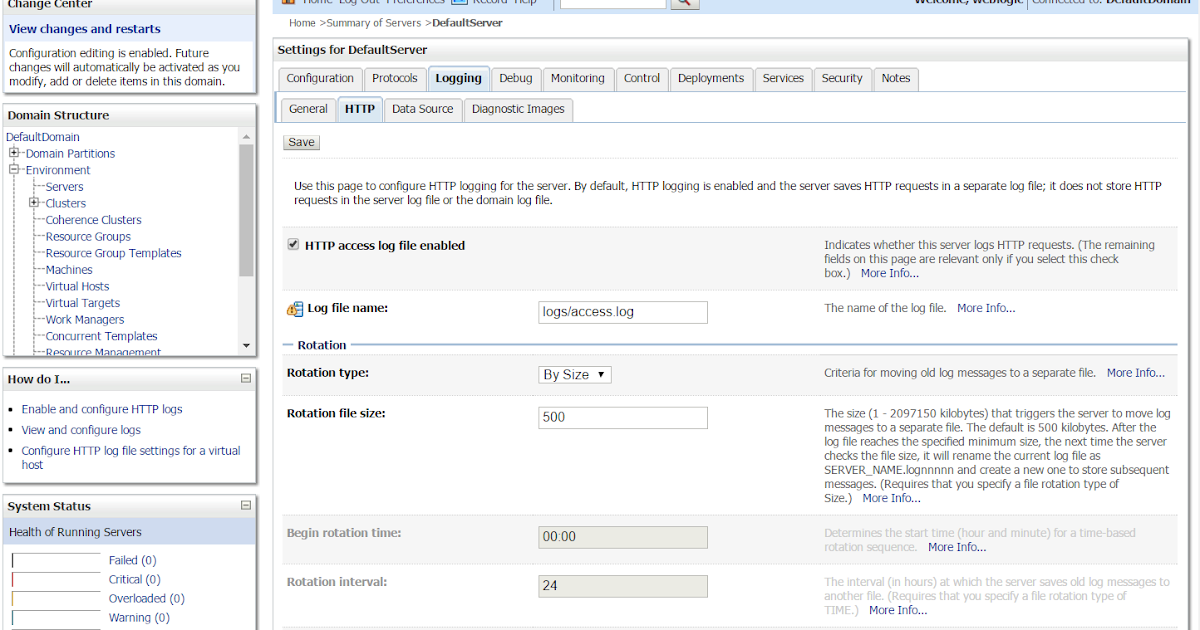Click the Home icon at top left
This screenshot has height=630, width=1200.
(286, 2)
